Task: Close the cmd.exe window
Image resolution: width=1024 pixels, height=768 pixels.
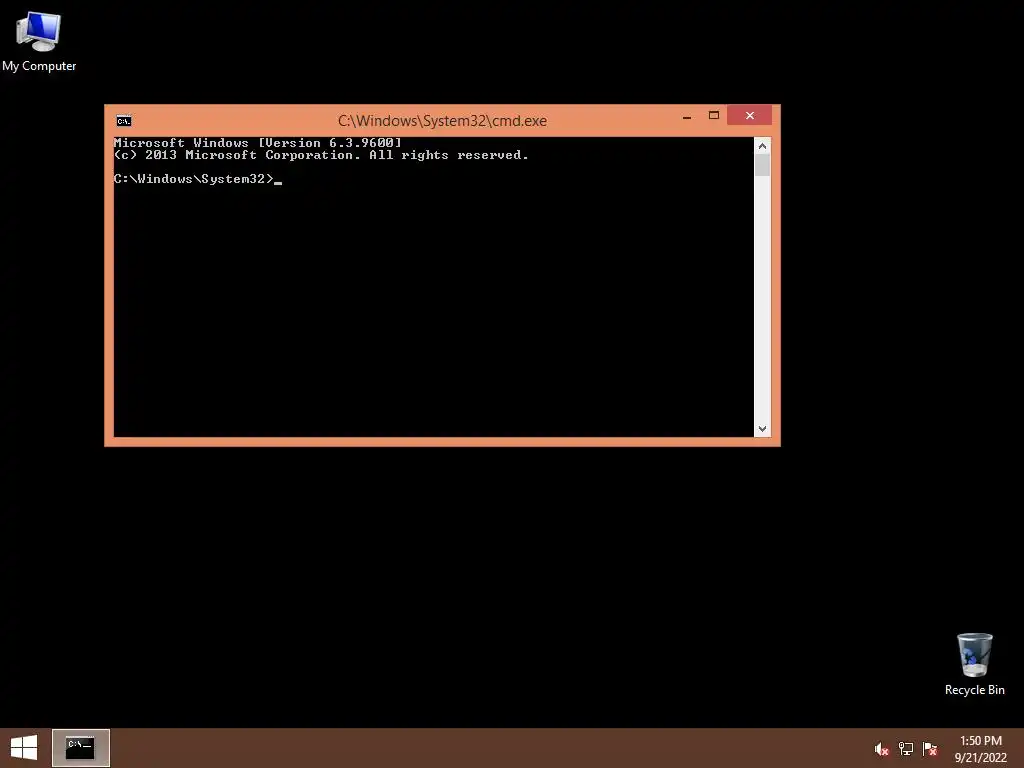Action: pos(750,116)
